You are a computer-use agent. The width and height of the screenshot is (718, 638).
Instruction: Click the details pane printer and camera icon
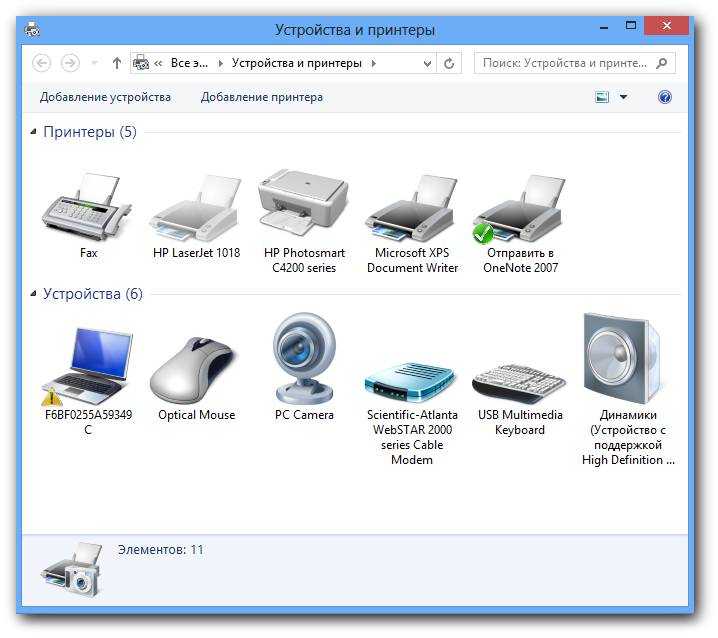coord(71,570)
